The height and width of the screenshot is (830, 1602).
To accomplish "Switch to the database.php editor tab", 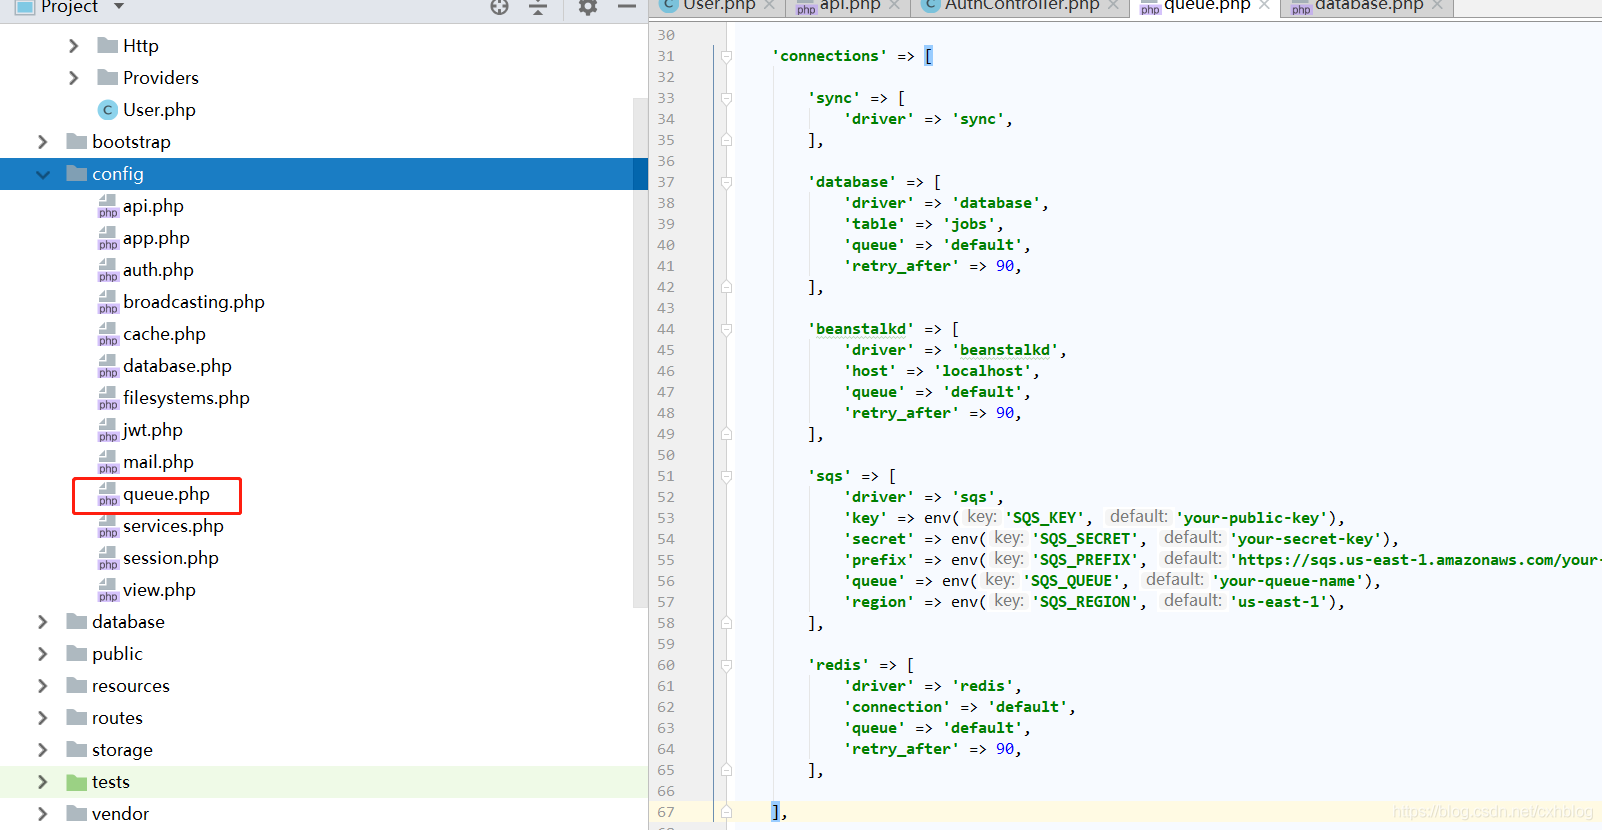I will [1367, 6].
